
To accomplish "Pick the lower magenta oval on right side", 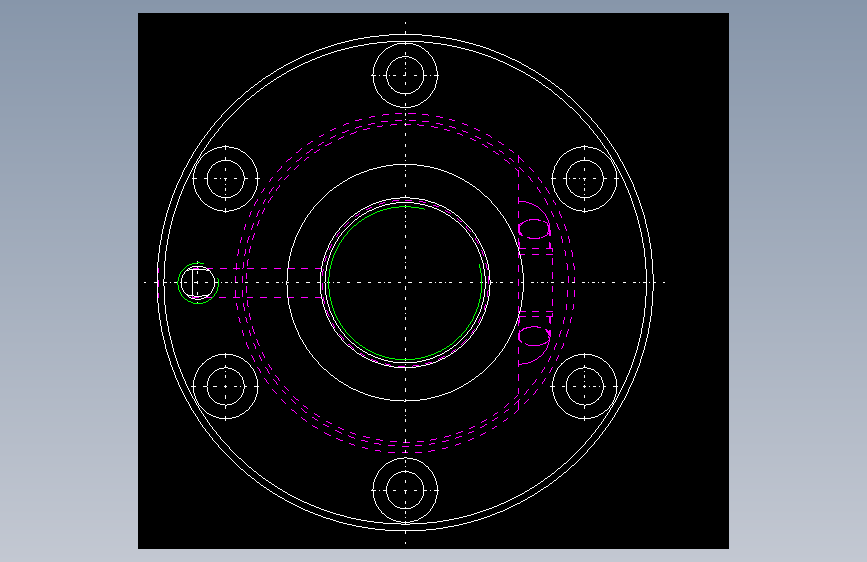I will pyautogui.click(x=534, y=336).
